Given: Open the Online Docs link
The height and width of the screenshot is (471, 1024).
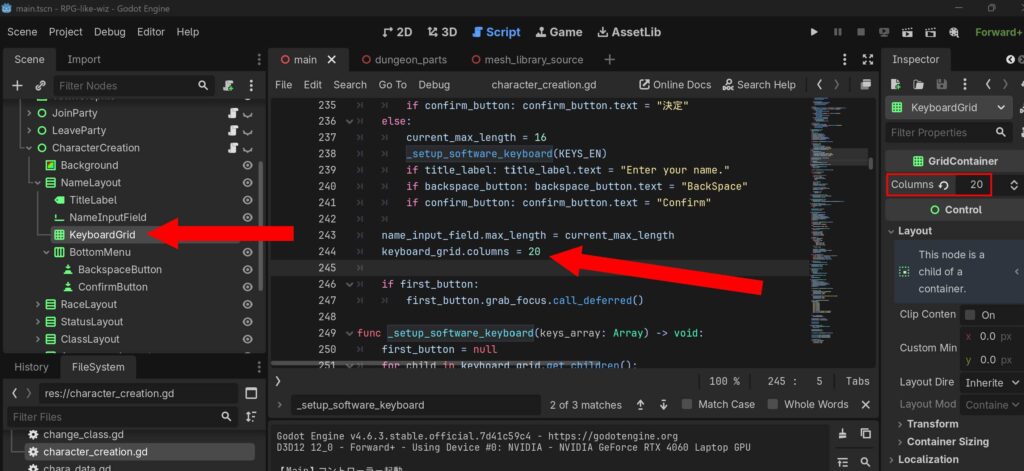Looking at the screenshot, I should pyautogui.click(x=675, y=84).
